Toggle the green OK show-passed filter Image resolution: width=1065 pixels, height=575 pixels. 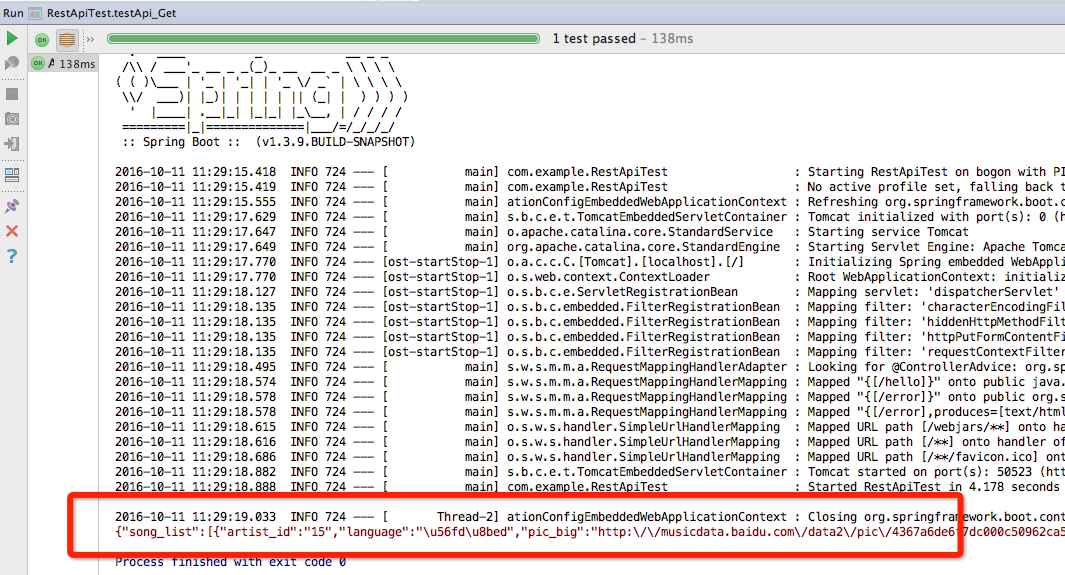coord(42,40)
